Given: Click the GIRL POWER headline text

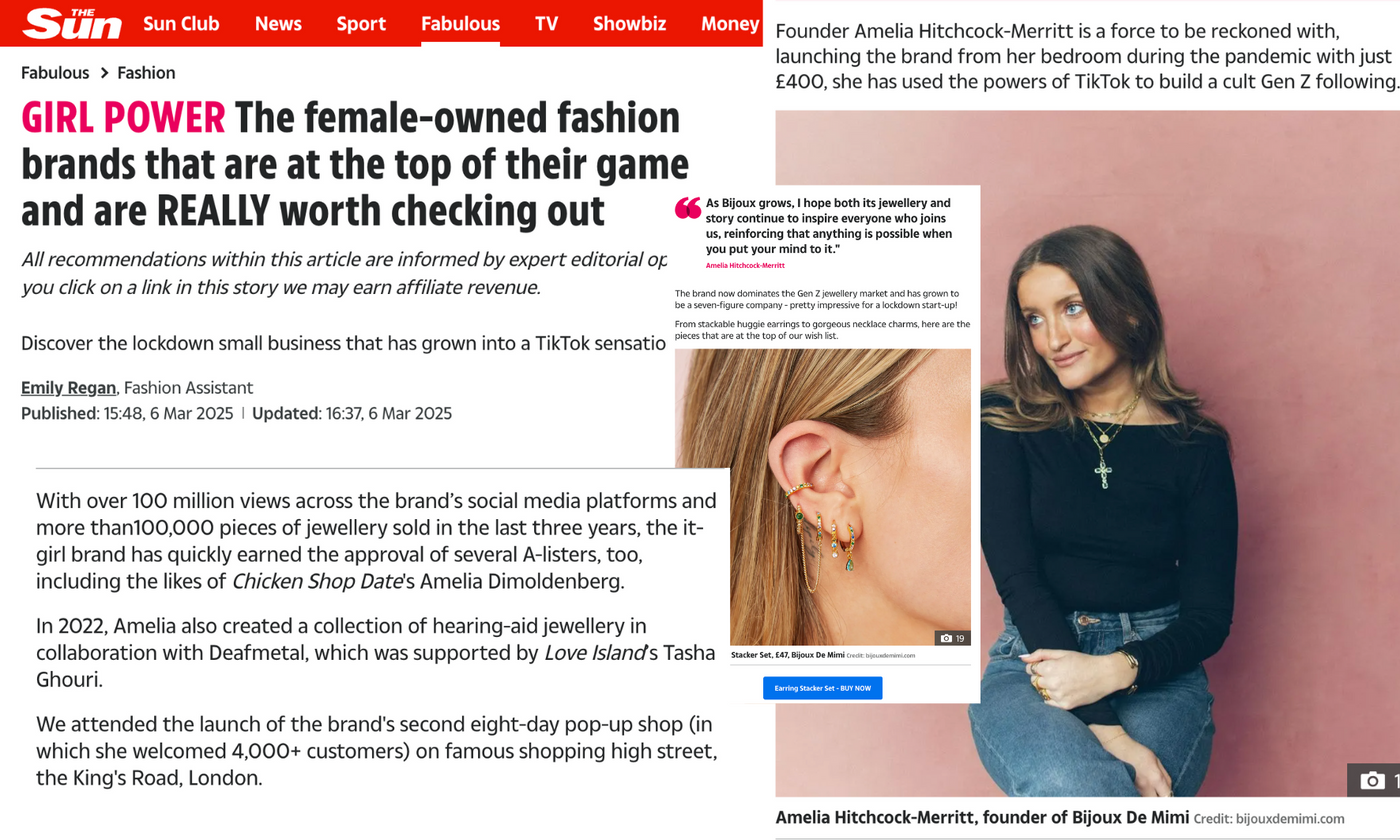Looking at the screenshot, I should (123, 119).
